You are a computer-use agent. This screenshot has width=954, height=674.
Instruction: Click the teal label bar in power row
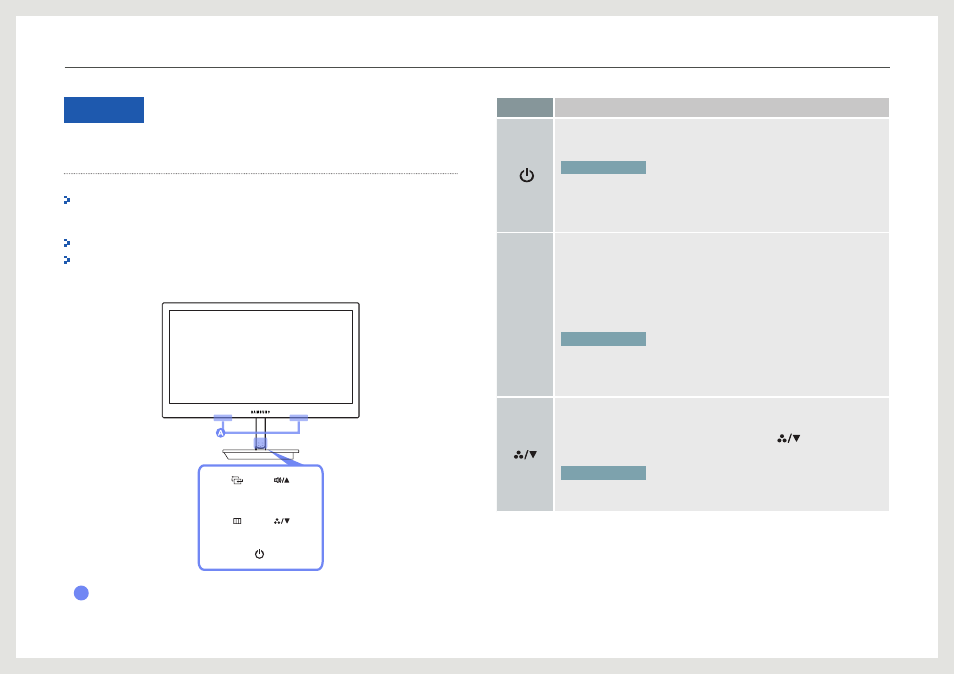coord(604,168)
